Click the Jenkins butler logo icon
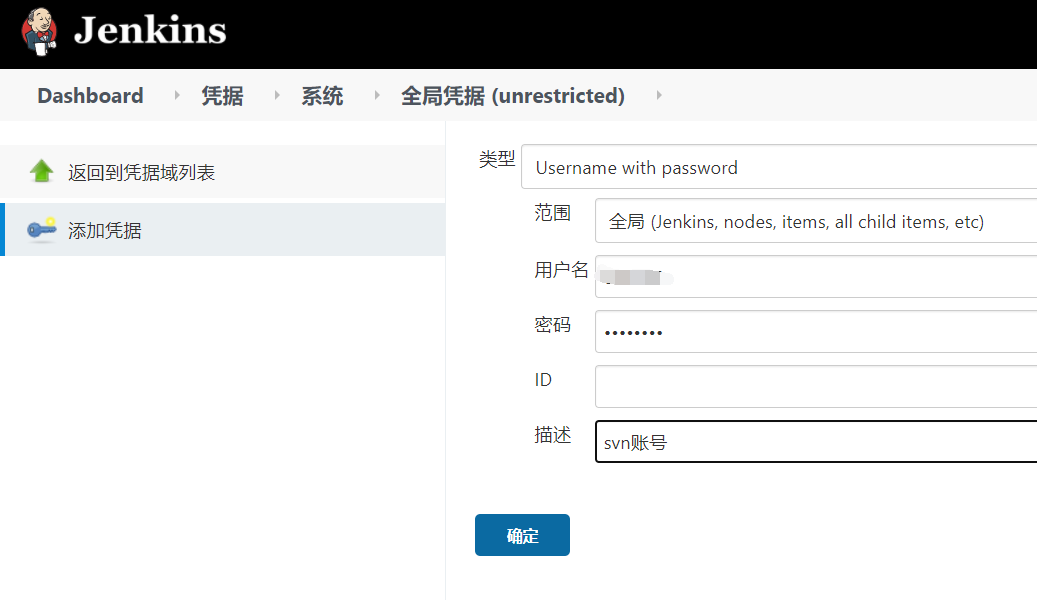 39,31
